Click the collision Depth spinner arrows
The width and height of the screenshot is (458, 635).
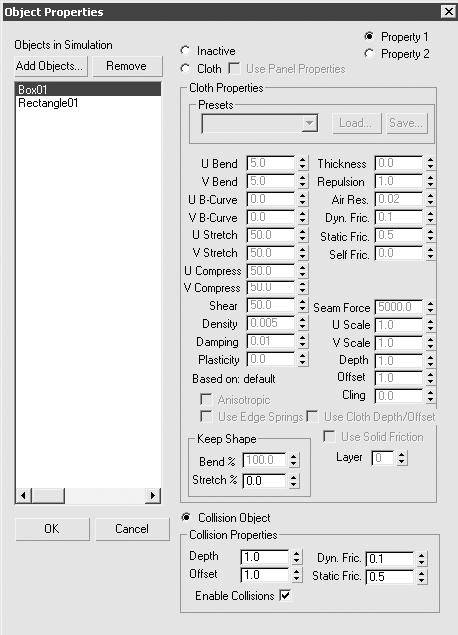297,557
